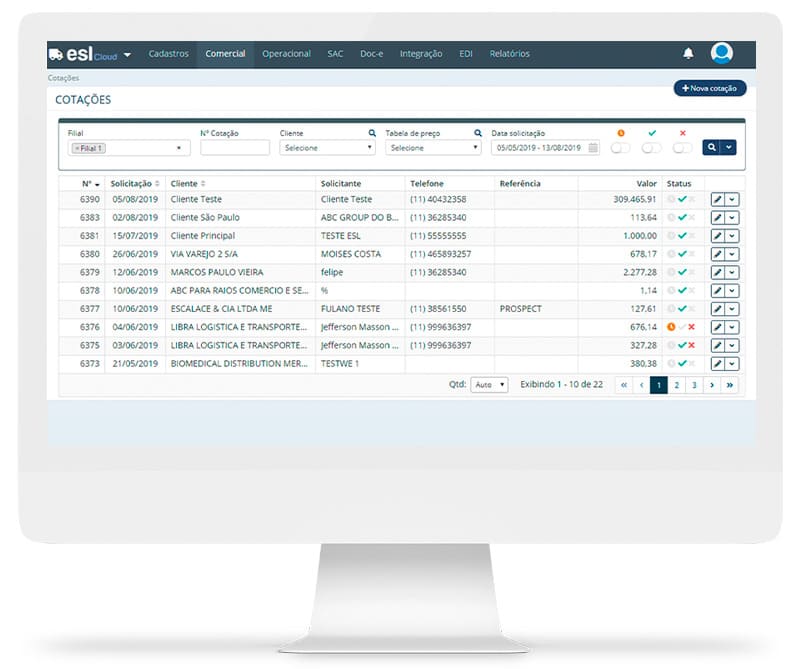The width and height of the screenshot is (800, 669).
Task: Expand the Cliente Selecione dropdown
Action: point(327,148)
